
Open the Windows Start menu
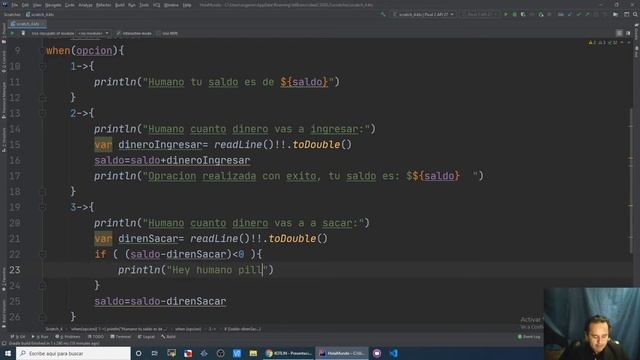pos(8,353)
